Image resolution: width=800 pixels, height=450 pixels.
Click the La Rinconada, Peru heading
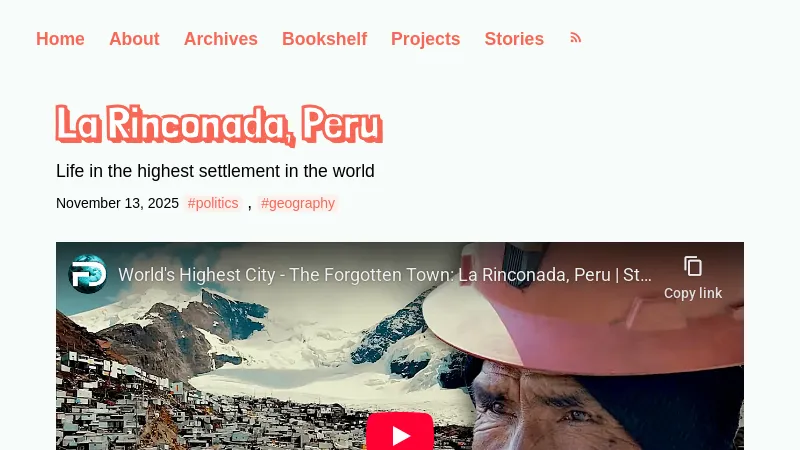tap(219, 124)
